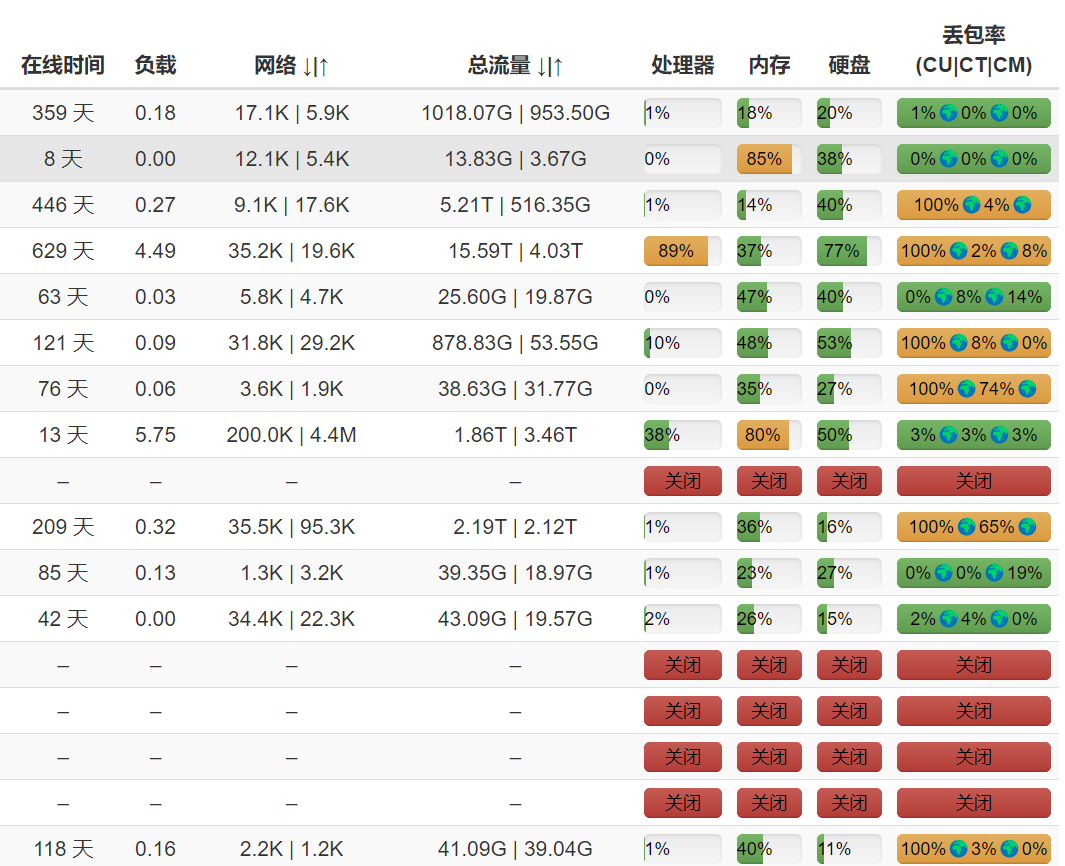Click the orange 85% memory usage bar
The width and height of the screenshot is (1065, 866).
(x=764, y=159)
